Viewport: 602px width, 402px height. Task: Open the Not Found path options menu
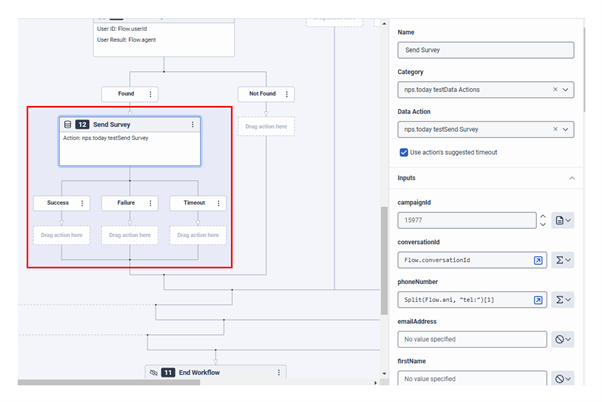click(x=287, y=94)
